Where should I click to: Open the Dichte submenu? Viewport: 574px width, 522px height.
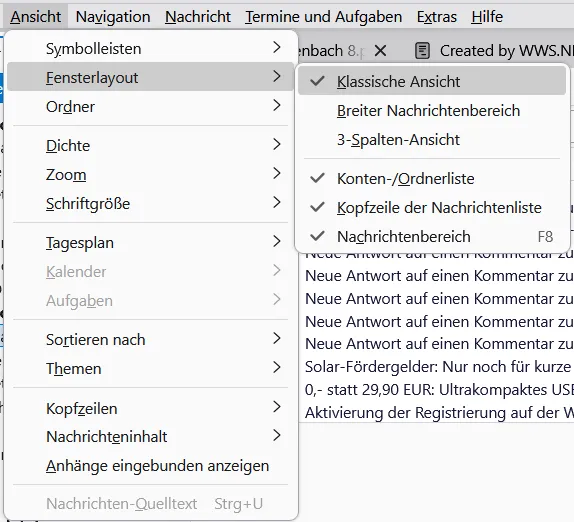click(150, 145)
